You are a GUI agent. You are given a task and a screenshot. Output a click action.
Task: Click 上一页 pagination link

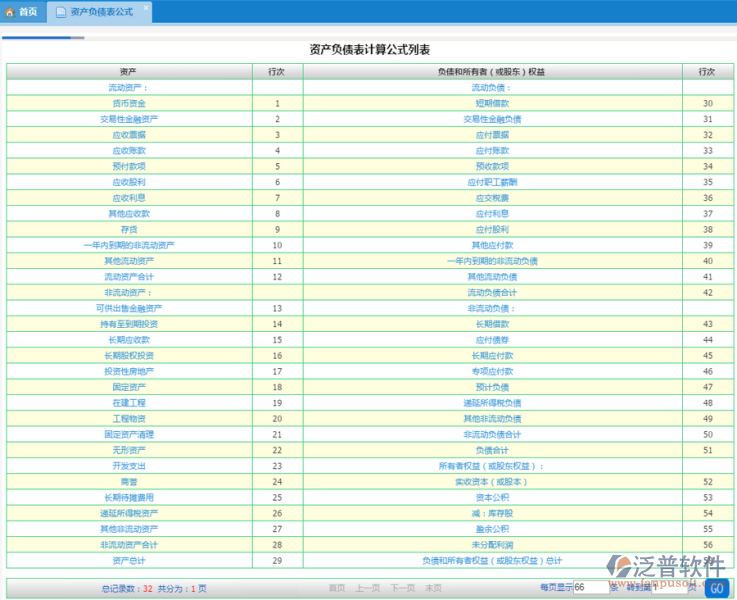tap(368, 588)
